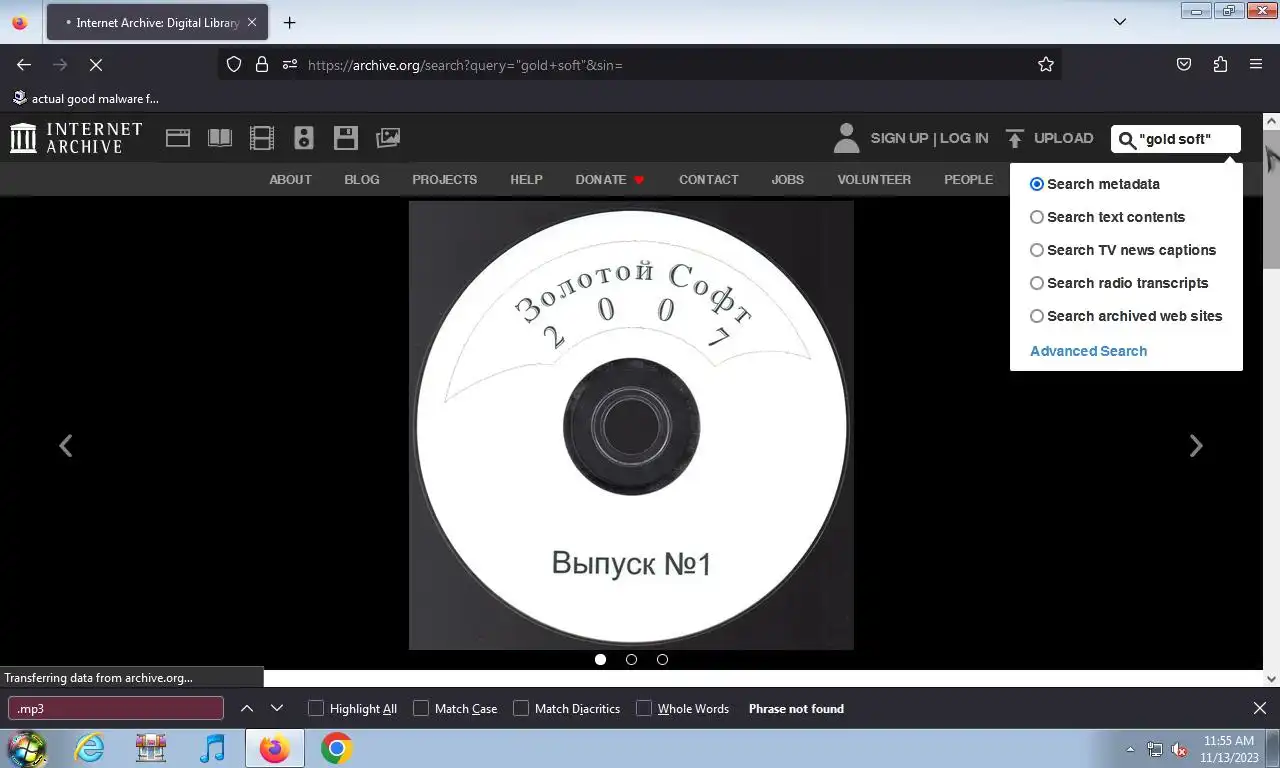Open Pocket save icon in toolbar
This screenshot has width=1280, height=768.
pos(1184,64)
